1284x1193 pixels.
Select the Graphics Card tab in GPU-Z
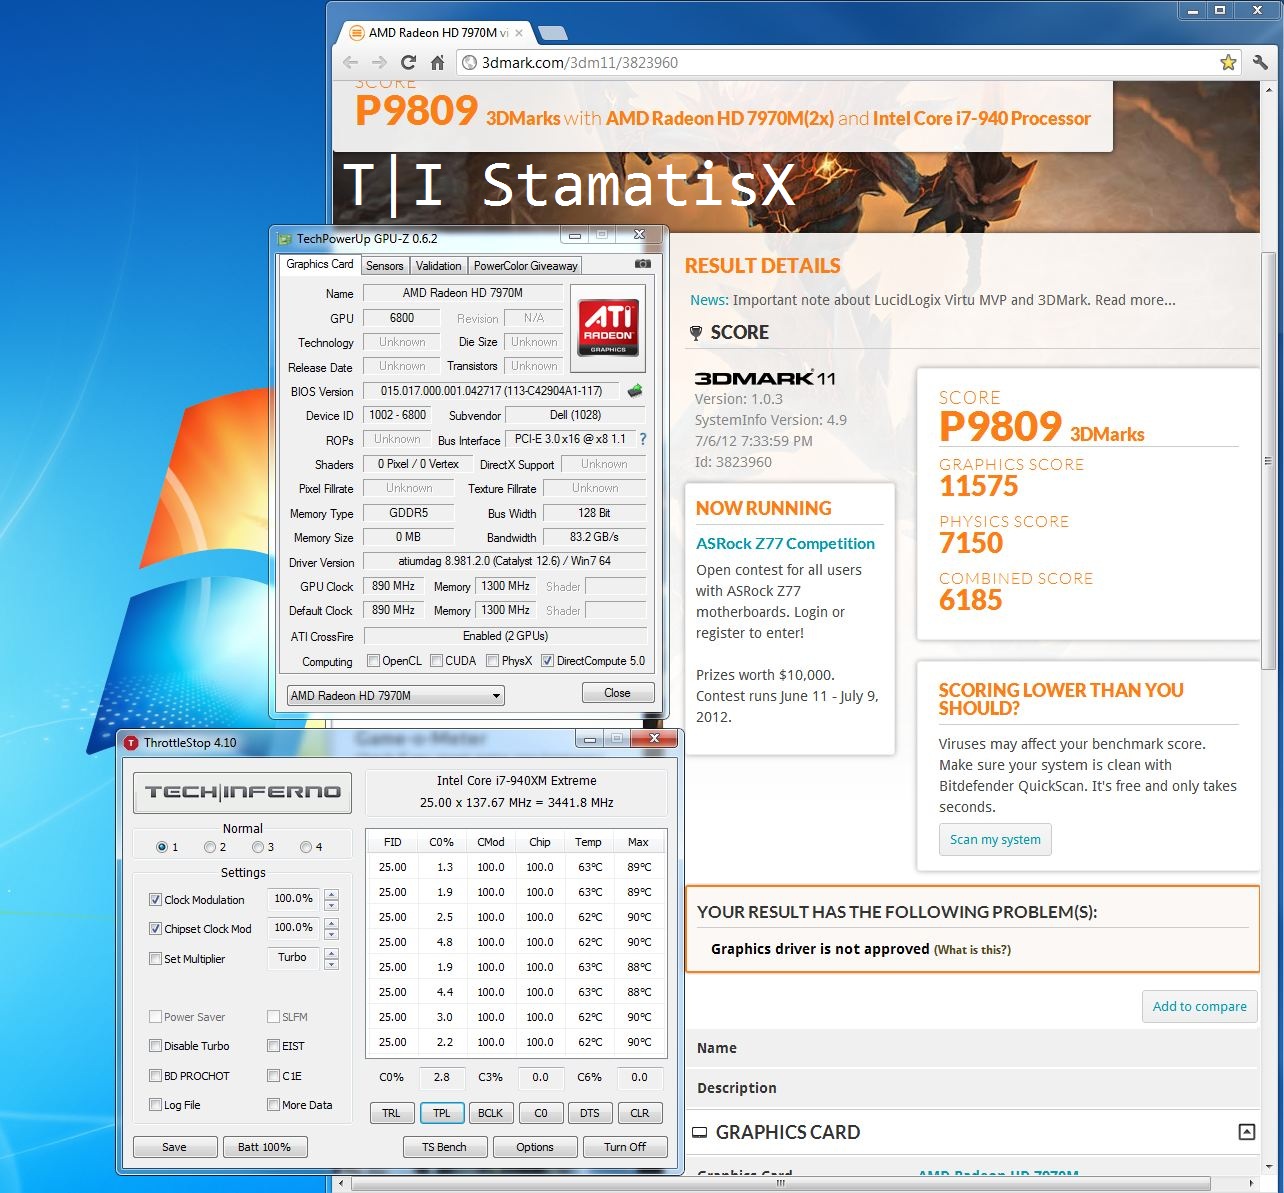(x=319, y=264)
